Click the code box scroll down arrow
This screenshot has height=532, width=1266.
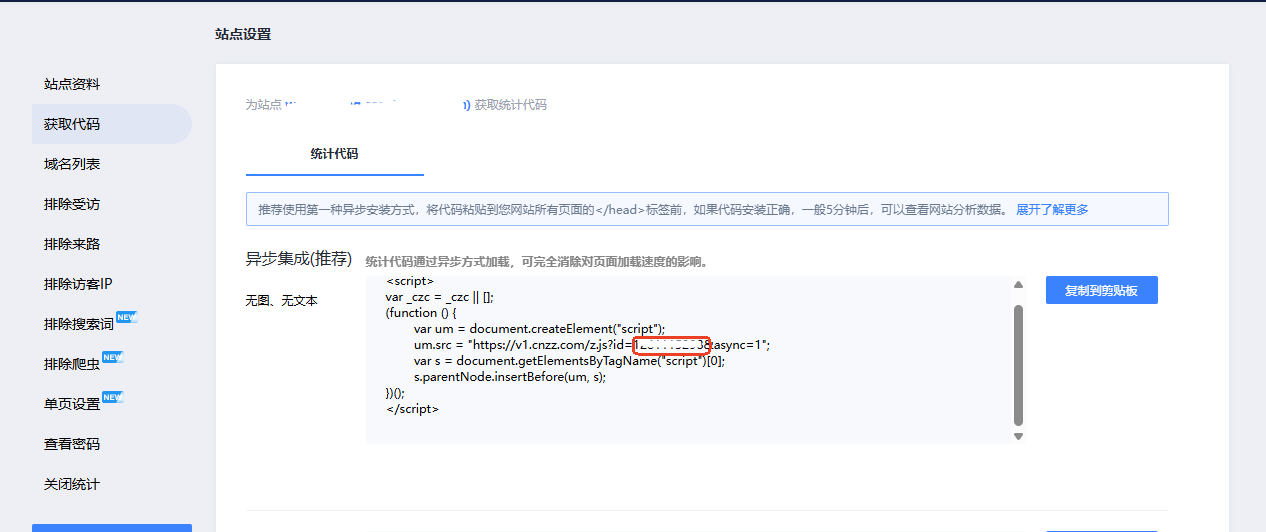pyautogui.click(x=1018, y=436)
